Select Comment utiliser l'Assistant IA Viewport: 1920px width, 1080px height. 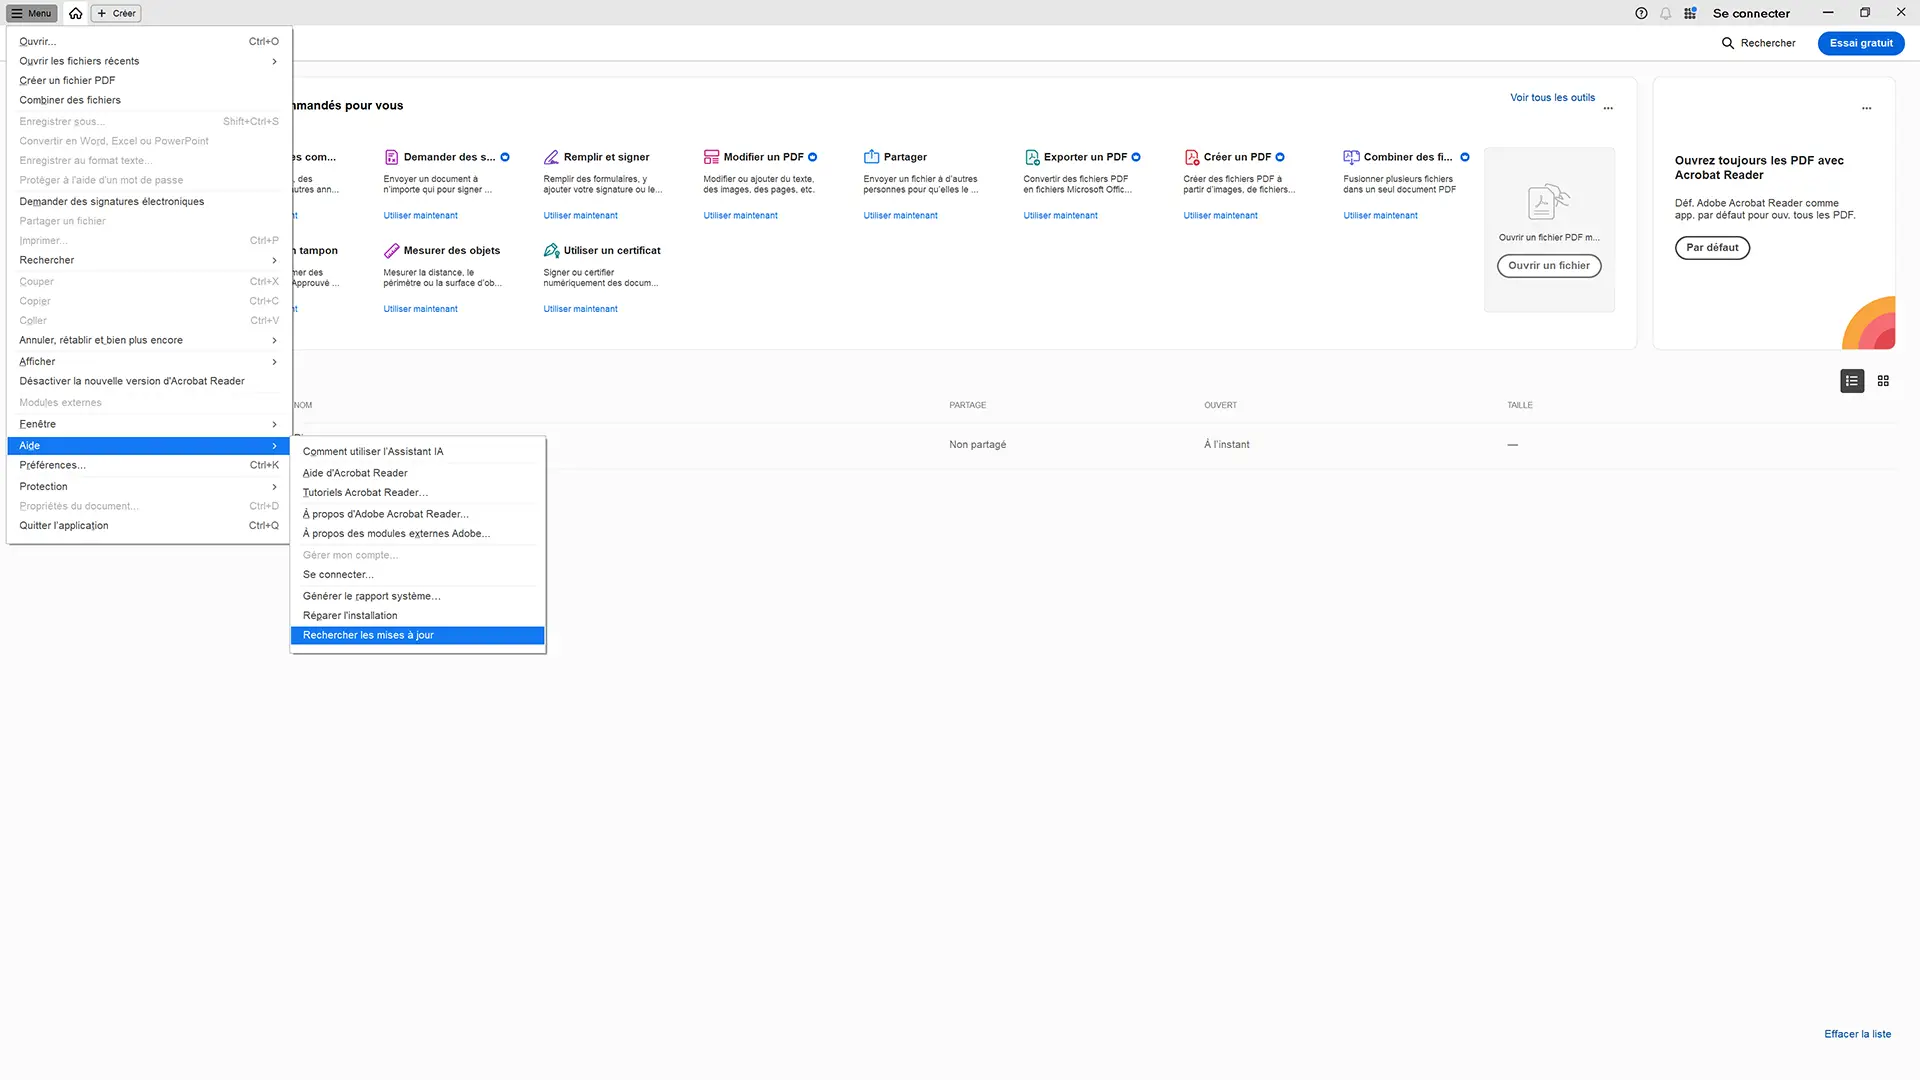pyautogui.click(x=417, y=452)
